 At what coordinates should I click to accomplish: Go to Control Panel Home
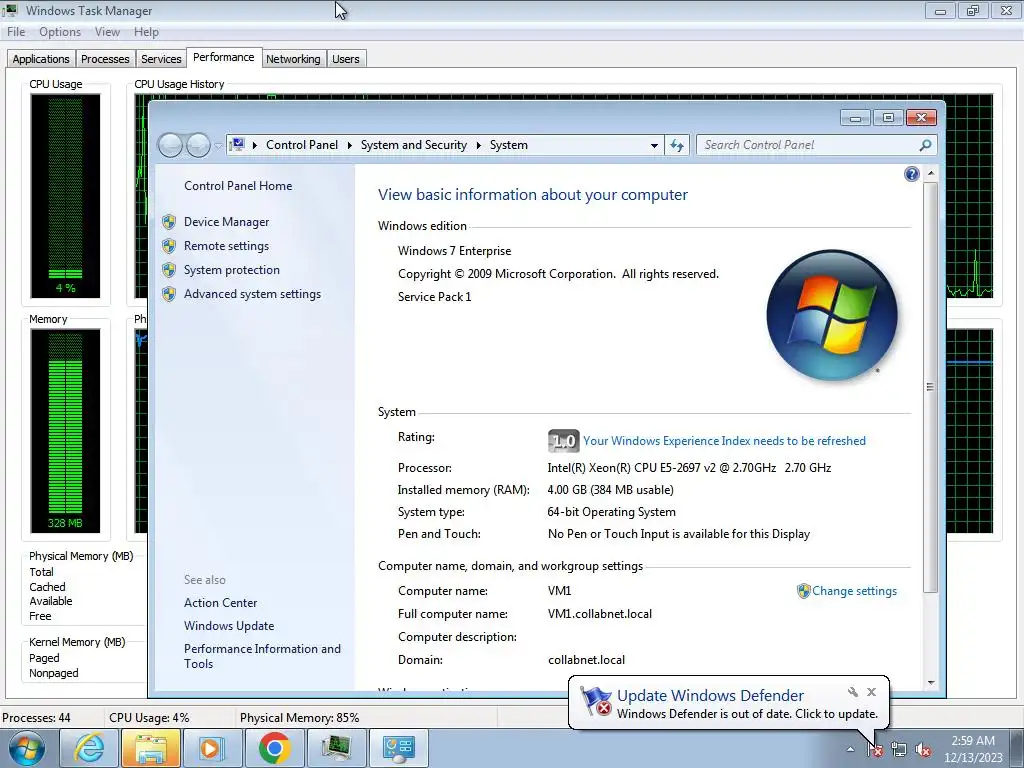[x=238, y=186]
